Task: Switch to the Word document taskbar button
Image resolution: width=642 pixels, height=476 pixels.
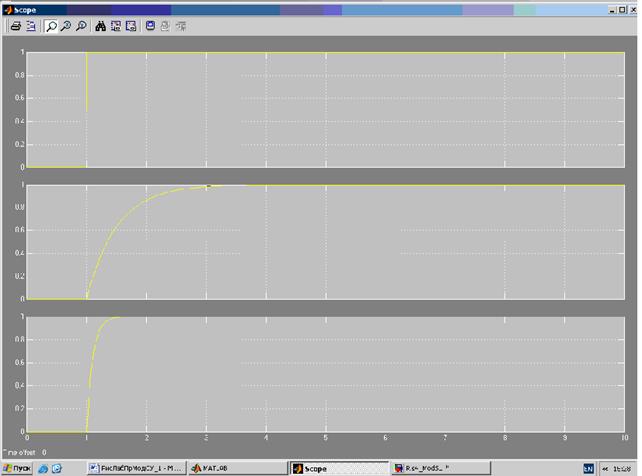Action: 136,468
